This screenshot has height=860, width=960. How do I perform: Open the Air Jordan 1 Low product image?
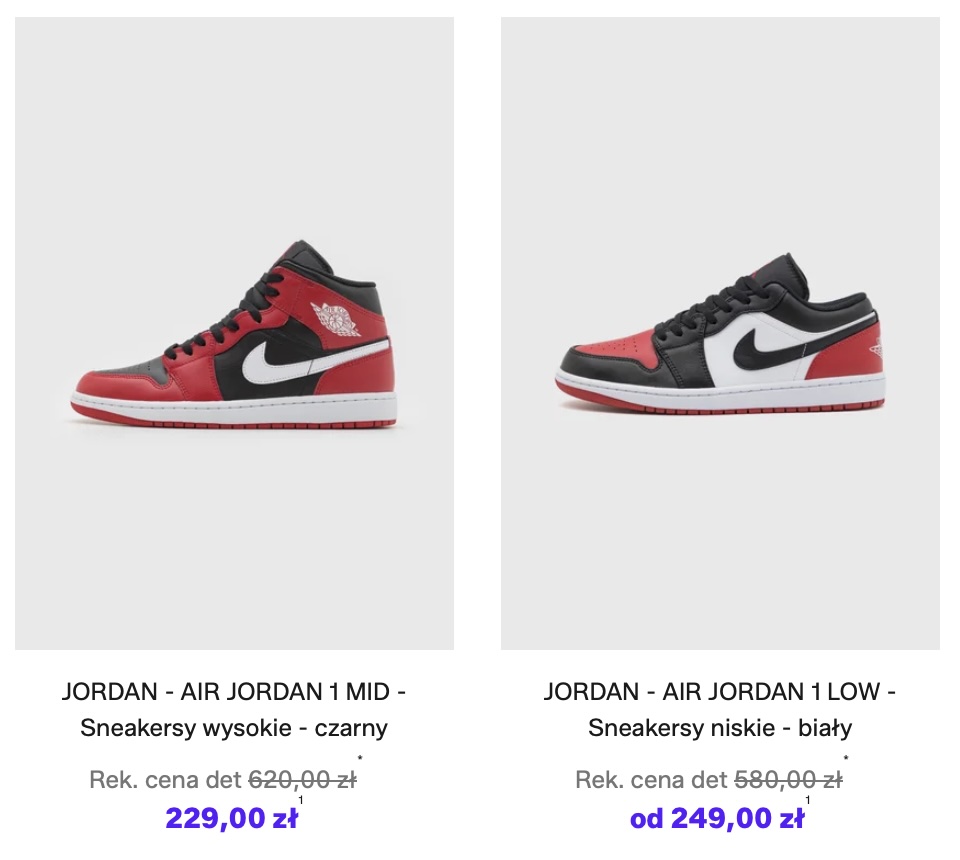(720, 333)
